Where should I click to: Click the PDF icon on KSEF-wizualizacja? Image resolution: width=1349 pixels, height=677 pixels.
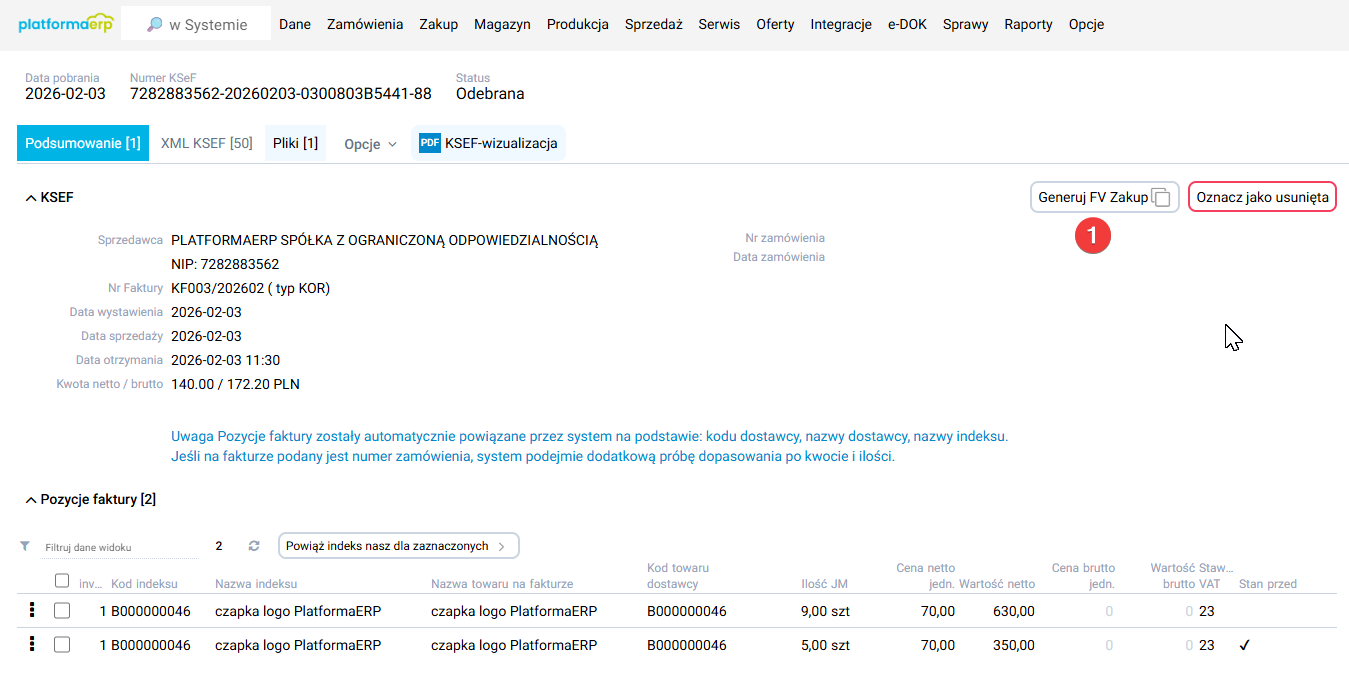coord(430,143)
